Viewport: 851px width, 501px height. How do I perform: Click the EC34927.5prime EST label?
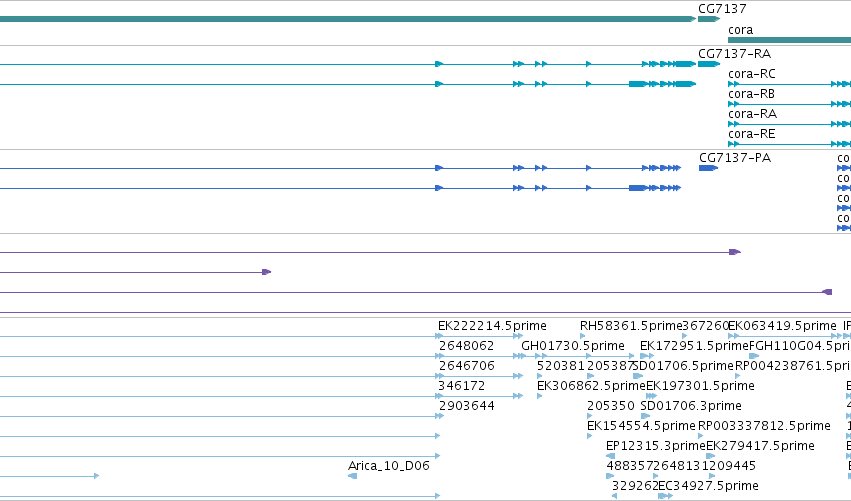pyautogui.click(x=708, y=486)
